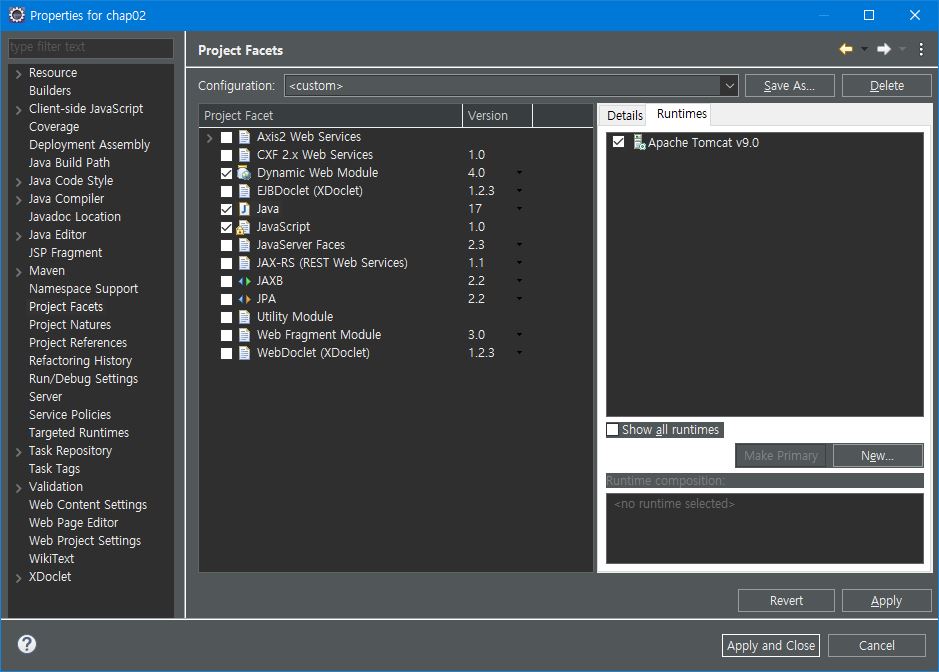Select Java Build Path page
The height and width of the screenshot is (672, 939).
click(69, 162)
